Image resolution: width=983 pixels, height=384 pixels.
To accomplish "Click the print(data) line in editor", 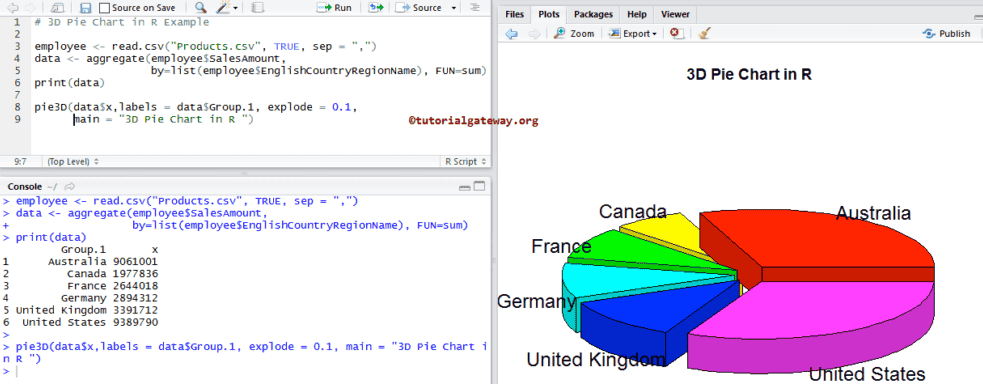I will pos(70,83).
